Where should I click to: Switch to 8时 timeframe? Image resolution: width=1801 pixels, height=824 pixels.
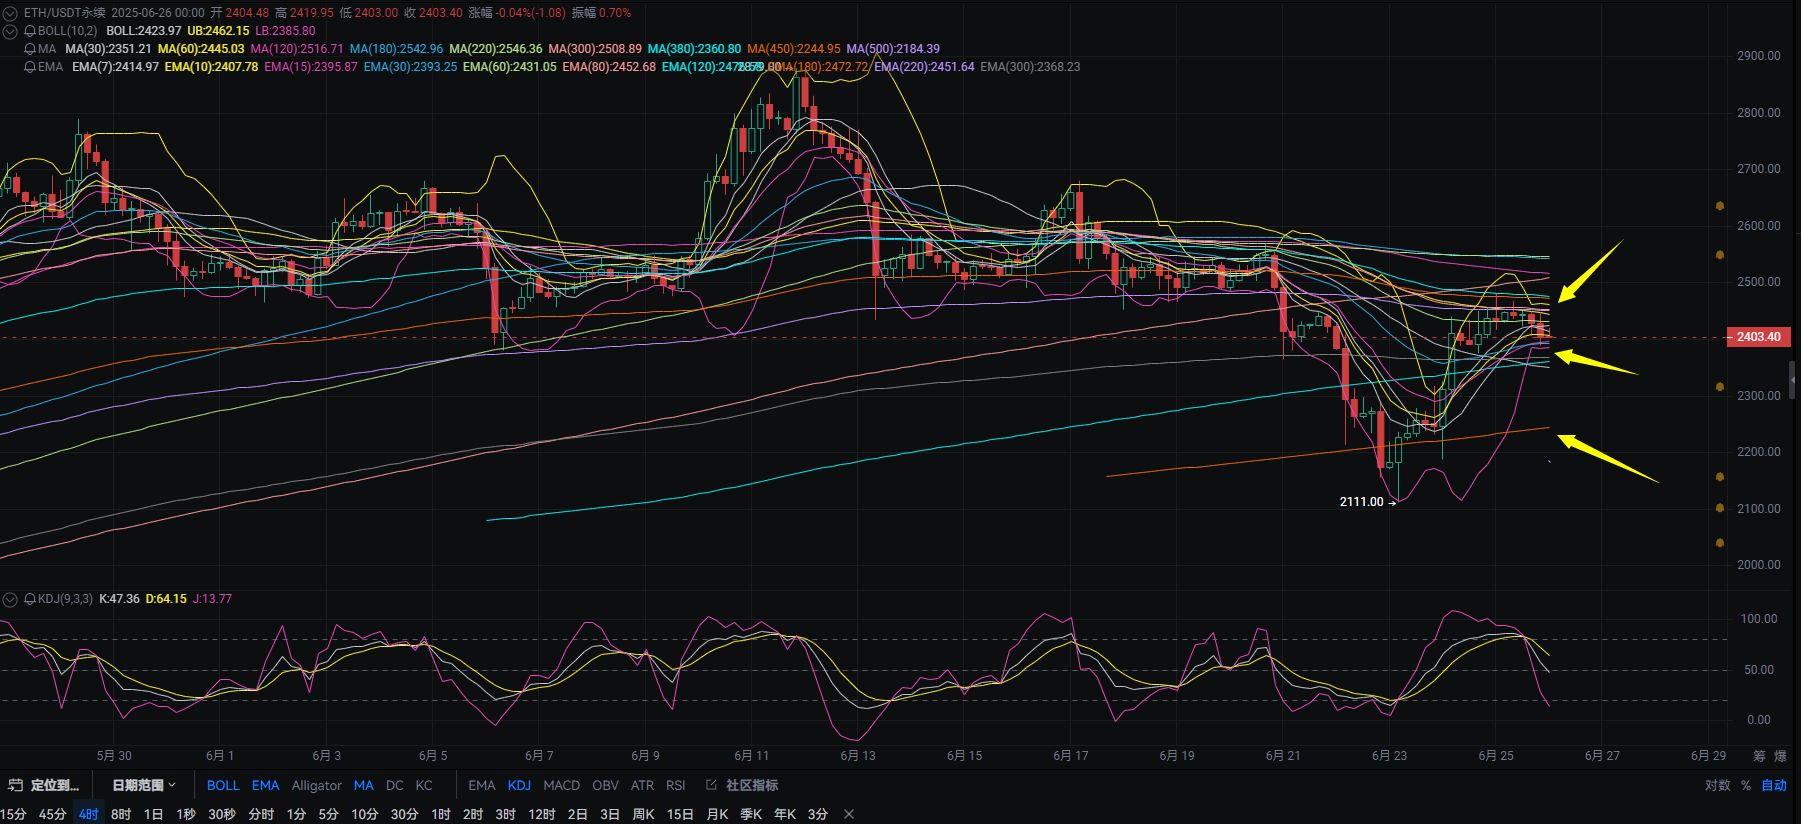pos(121,814)
